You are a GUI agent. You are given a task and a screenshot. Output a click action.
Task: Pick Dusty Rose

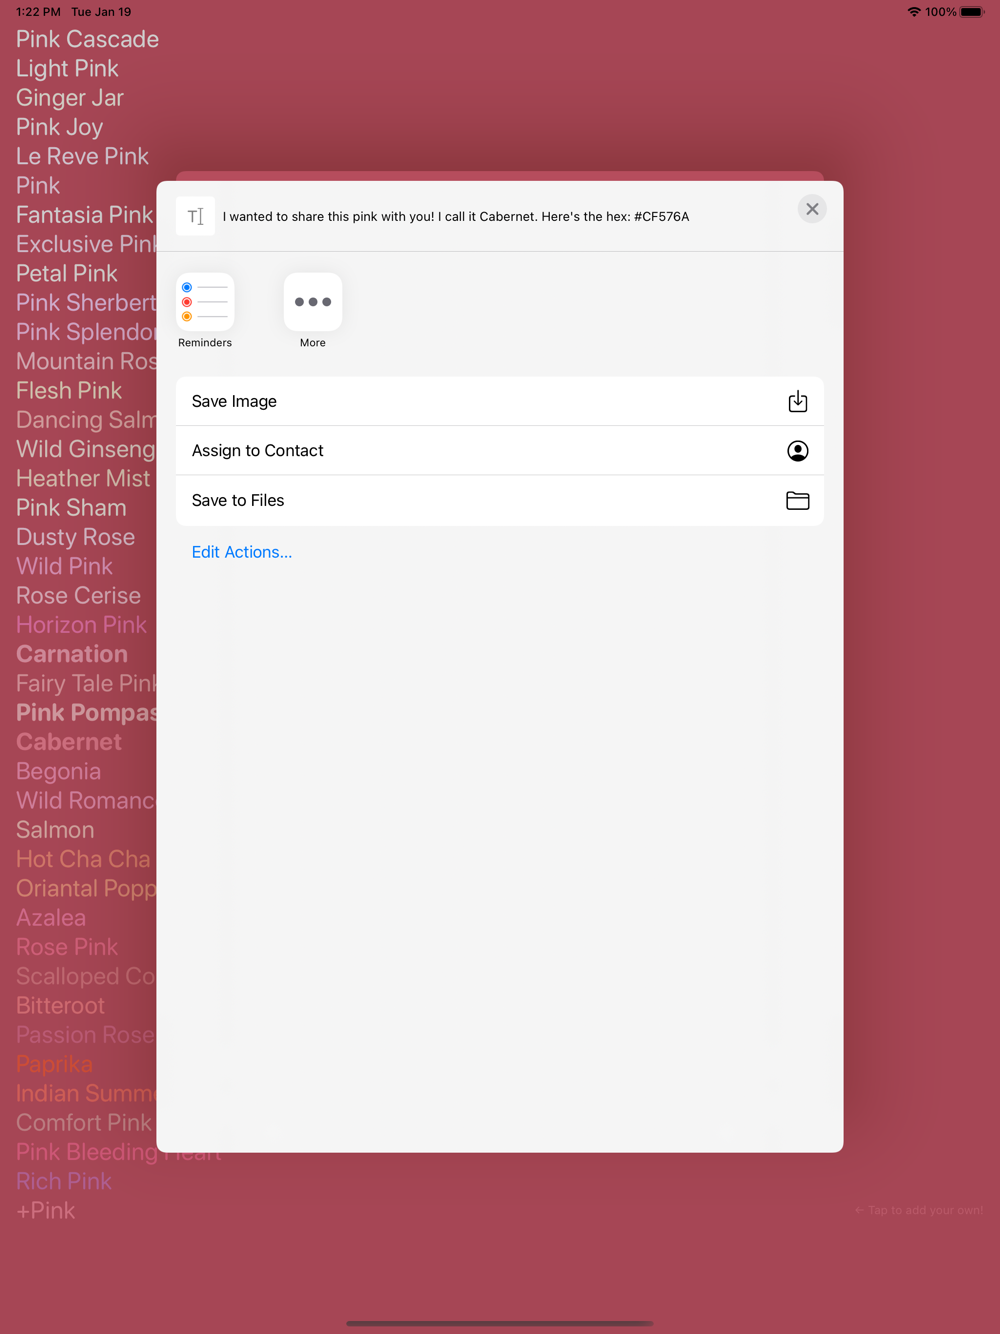75,537
